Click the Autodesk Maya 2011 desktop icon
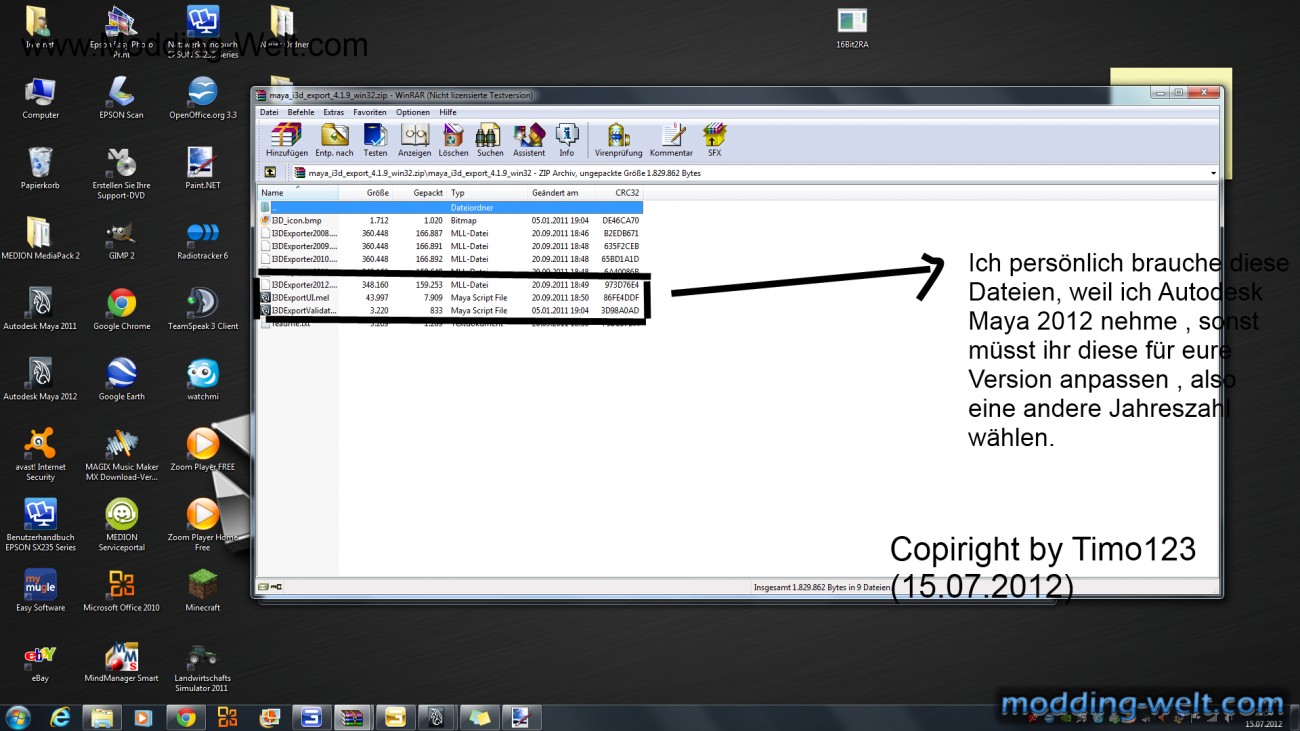This screenshot has width=1300, height=731. coord(40,309)
